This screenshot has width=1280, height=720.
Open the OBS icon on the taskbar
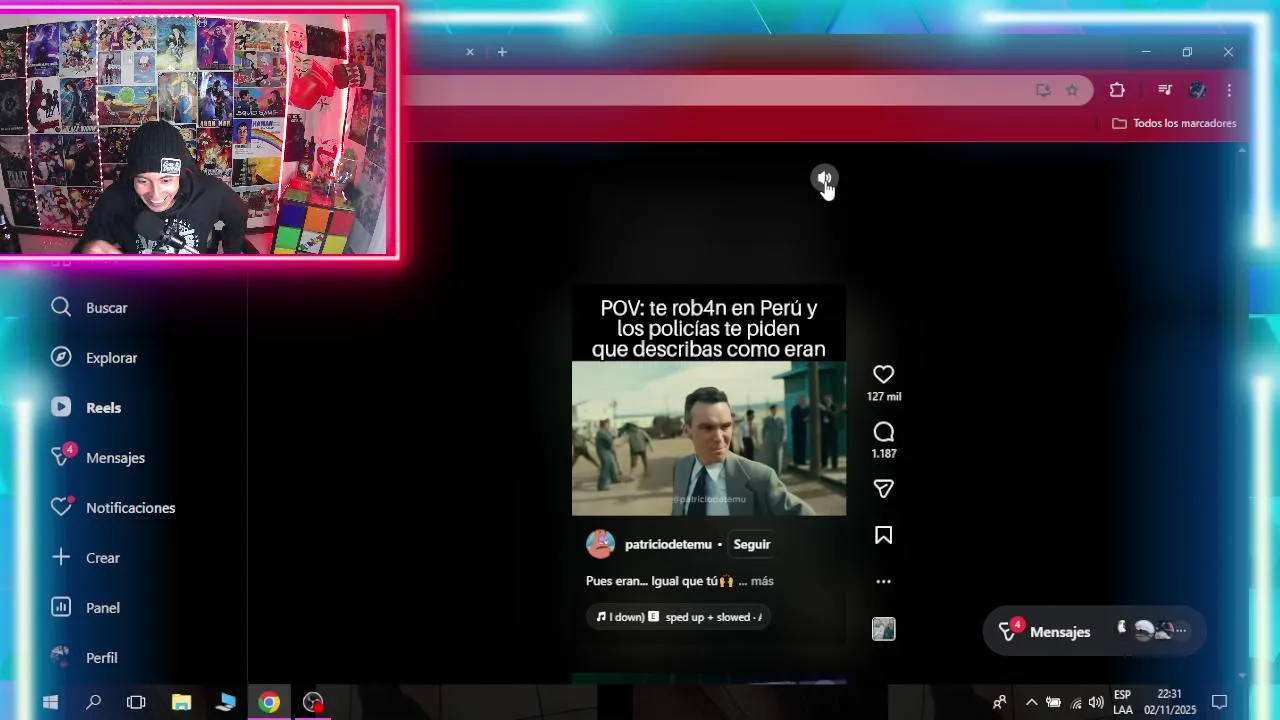[313, 702]
